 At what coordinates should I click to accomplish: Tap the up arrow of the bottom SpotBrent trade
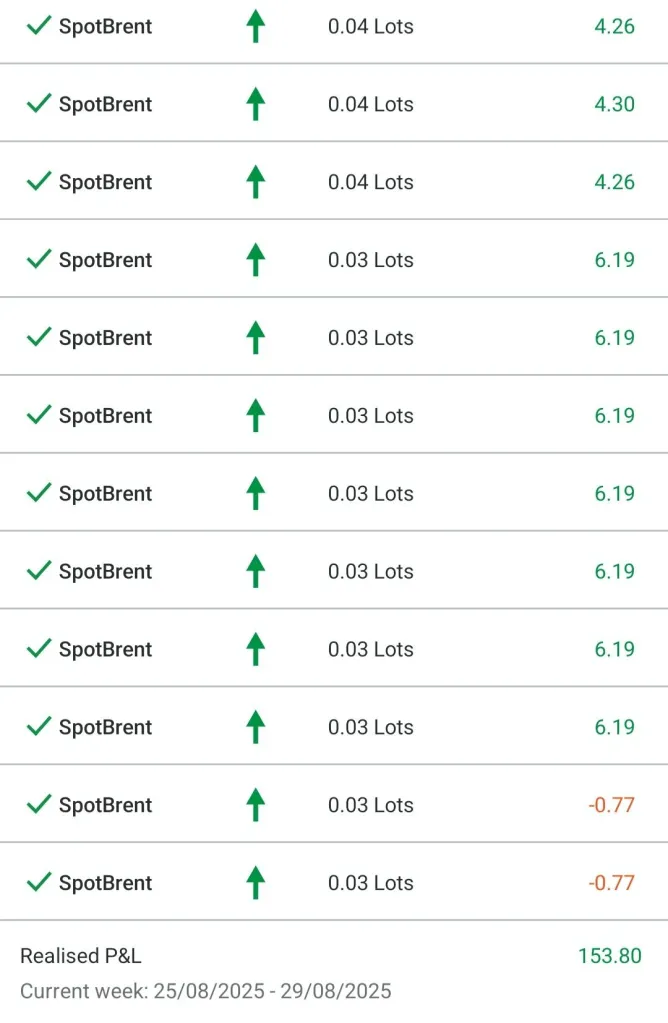pos(255,883)
